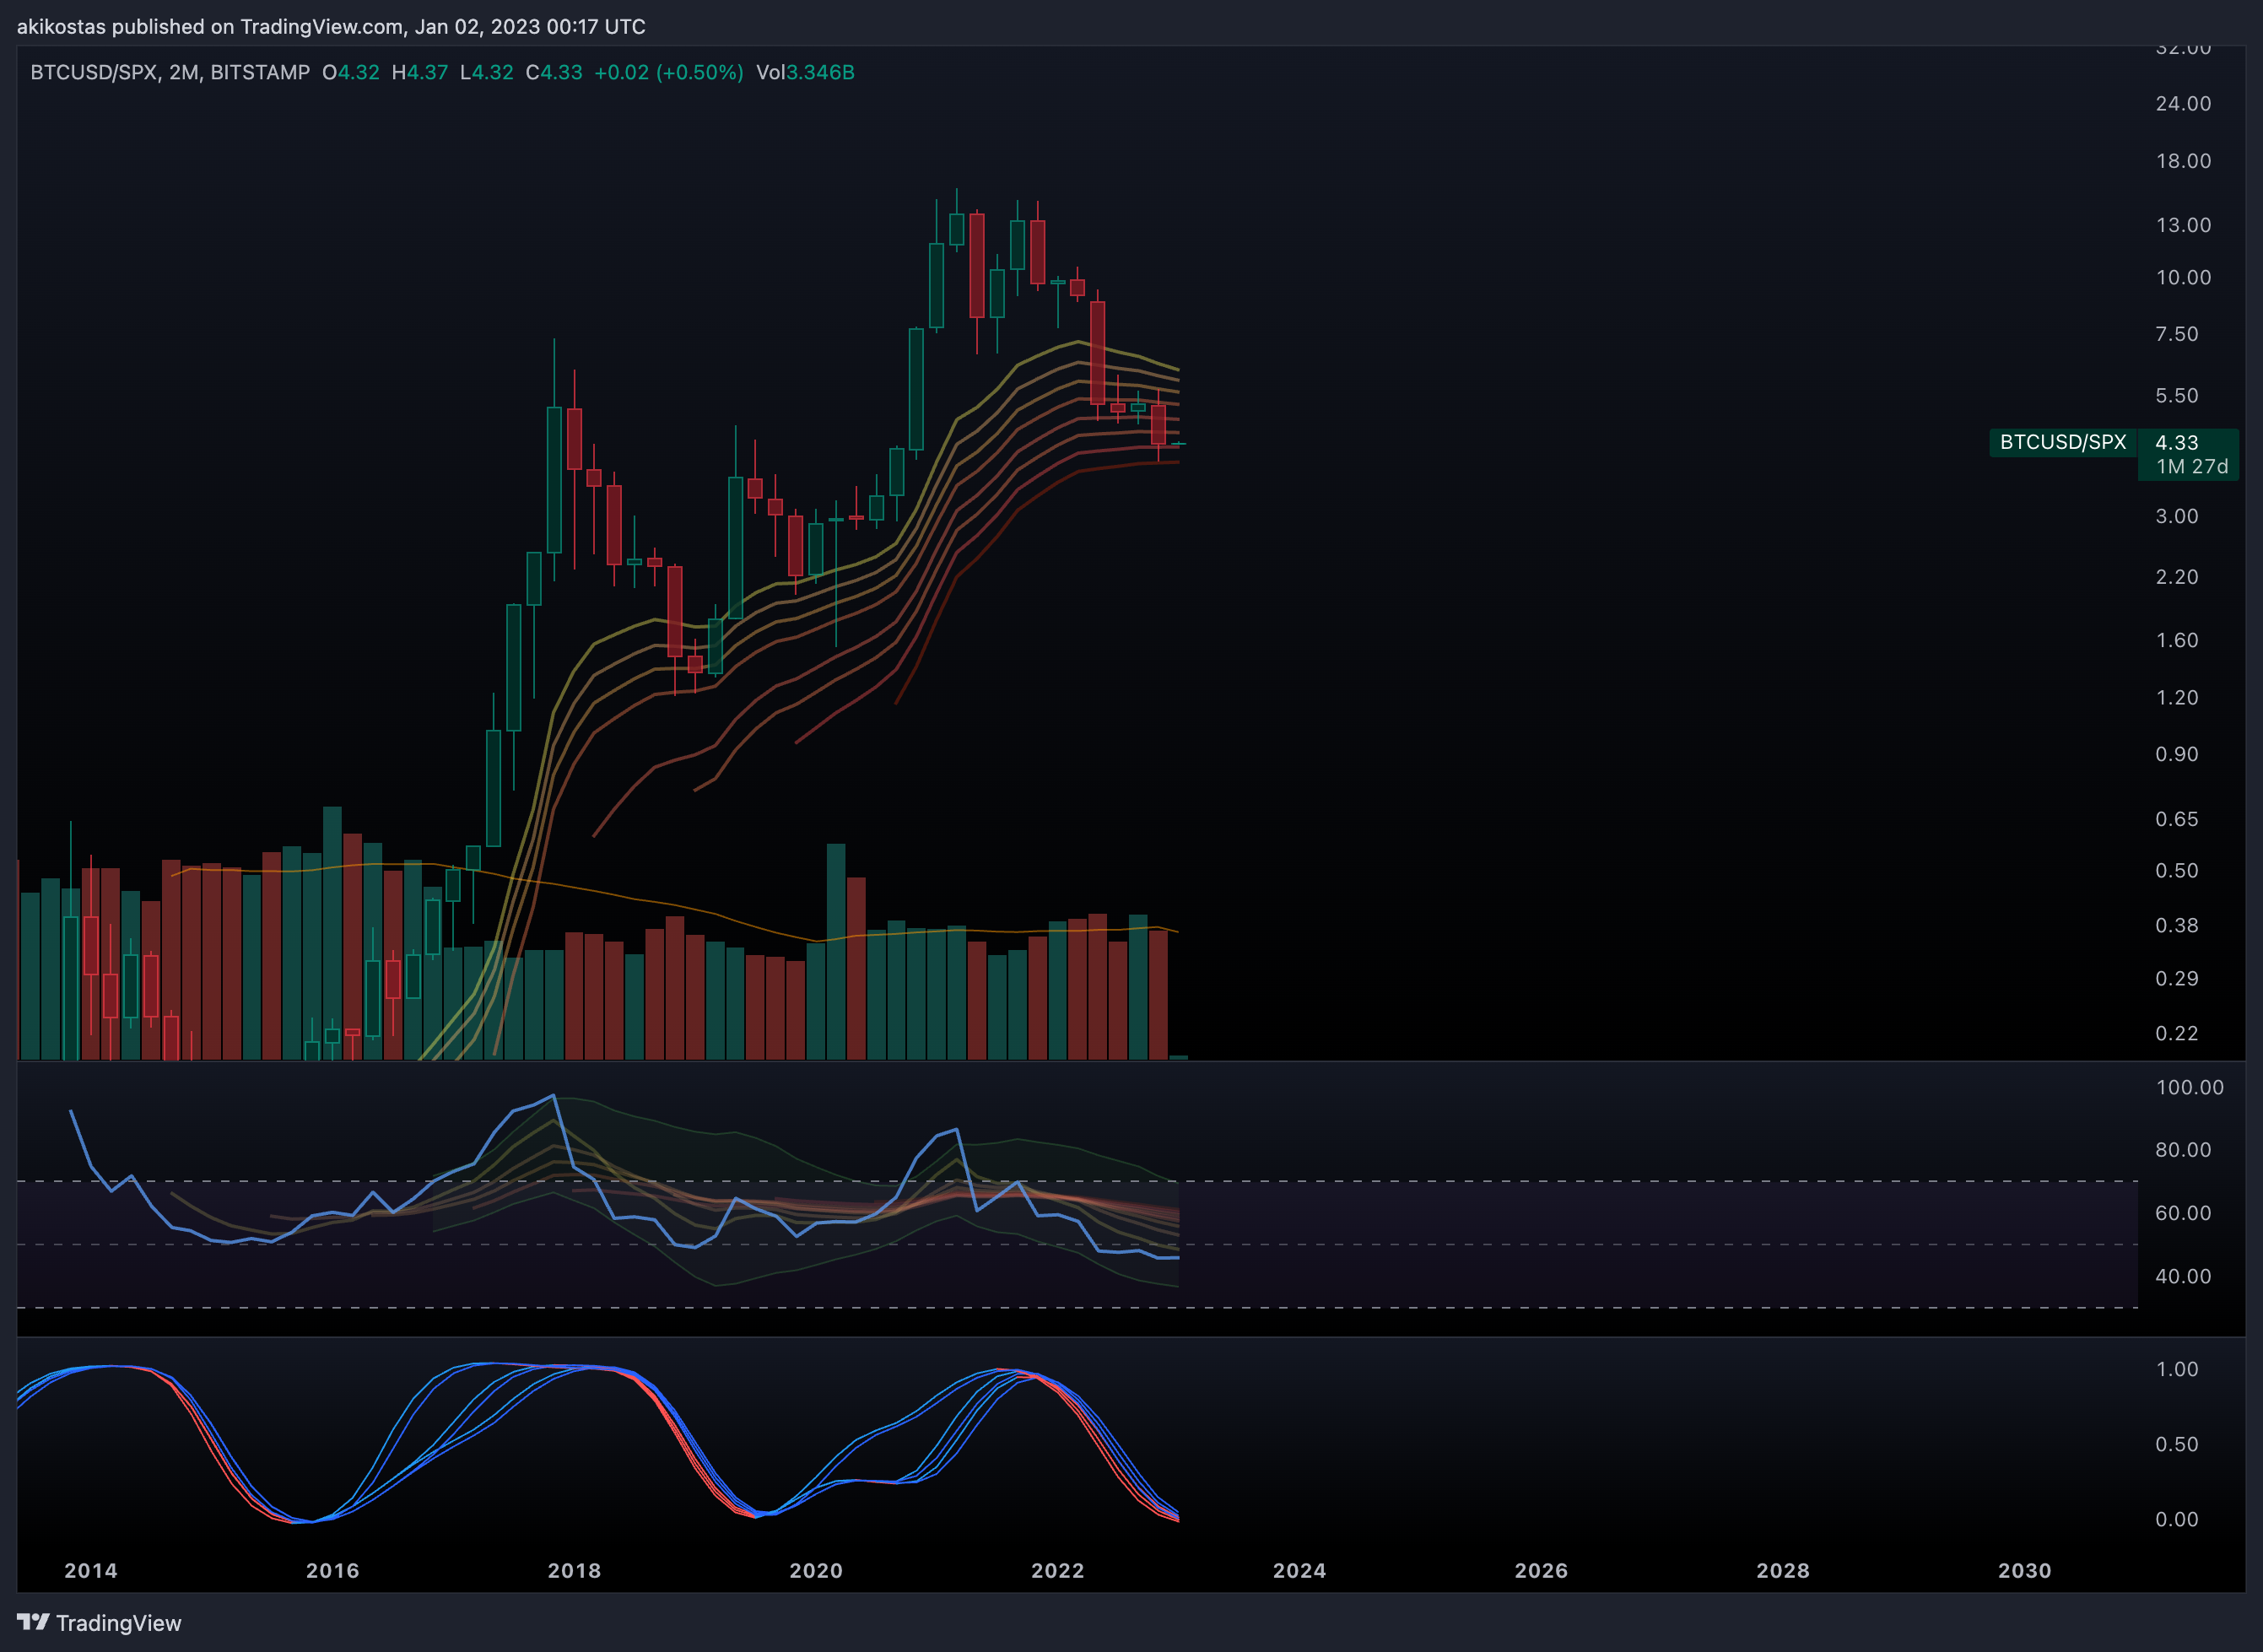Click the symbol title BTCUSD/SPX, 2M, BITSTAMP
Viewport: 2263px width, 1652px height.
tap(170, 72)
